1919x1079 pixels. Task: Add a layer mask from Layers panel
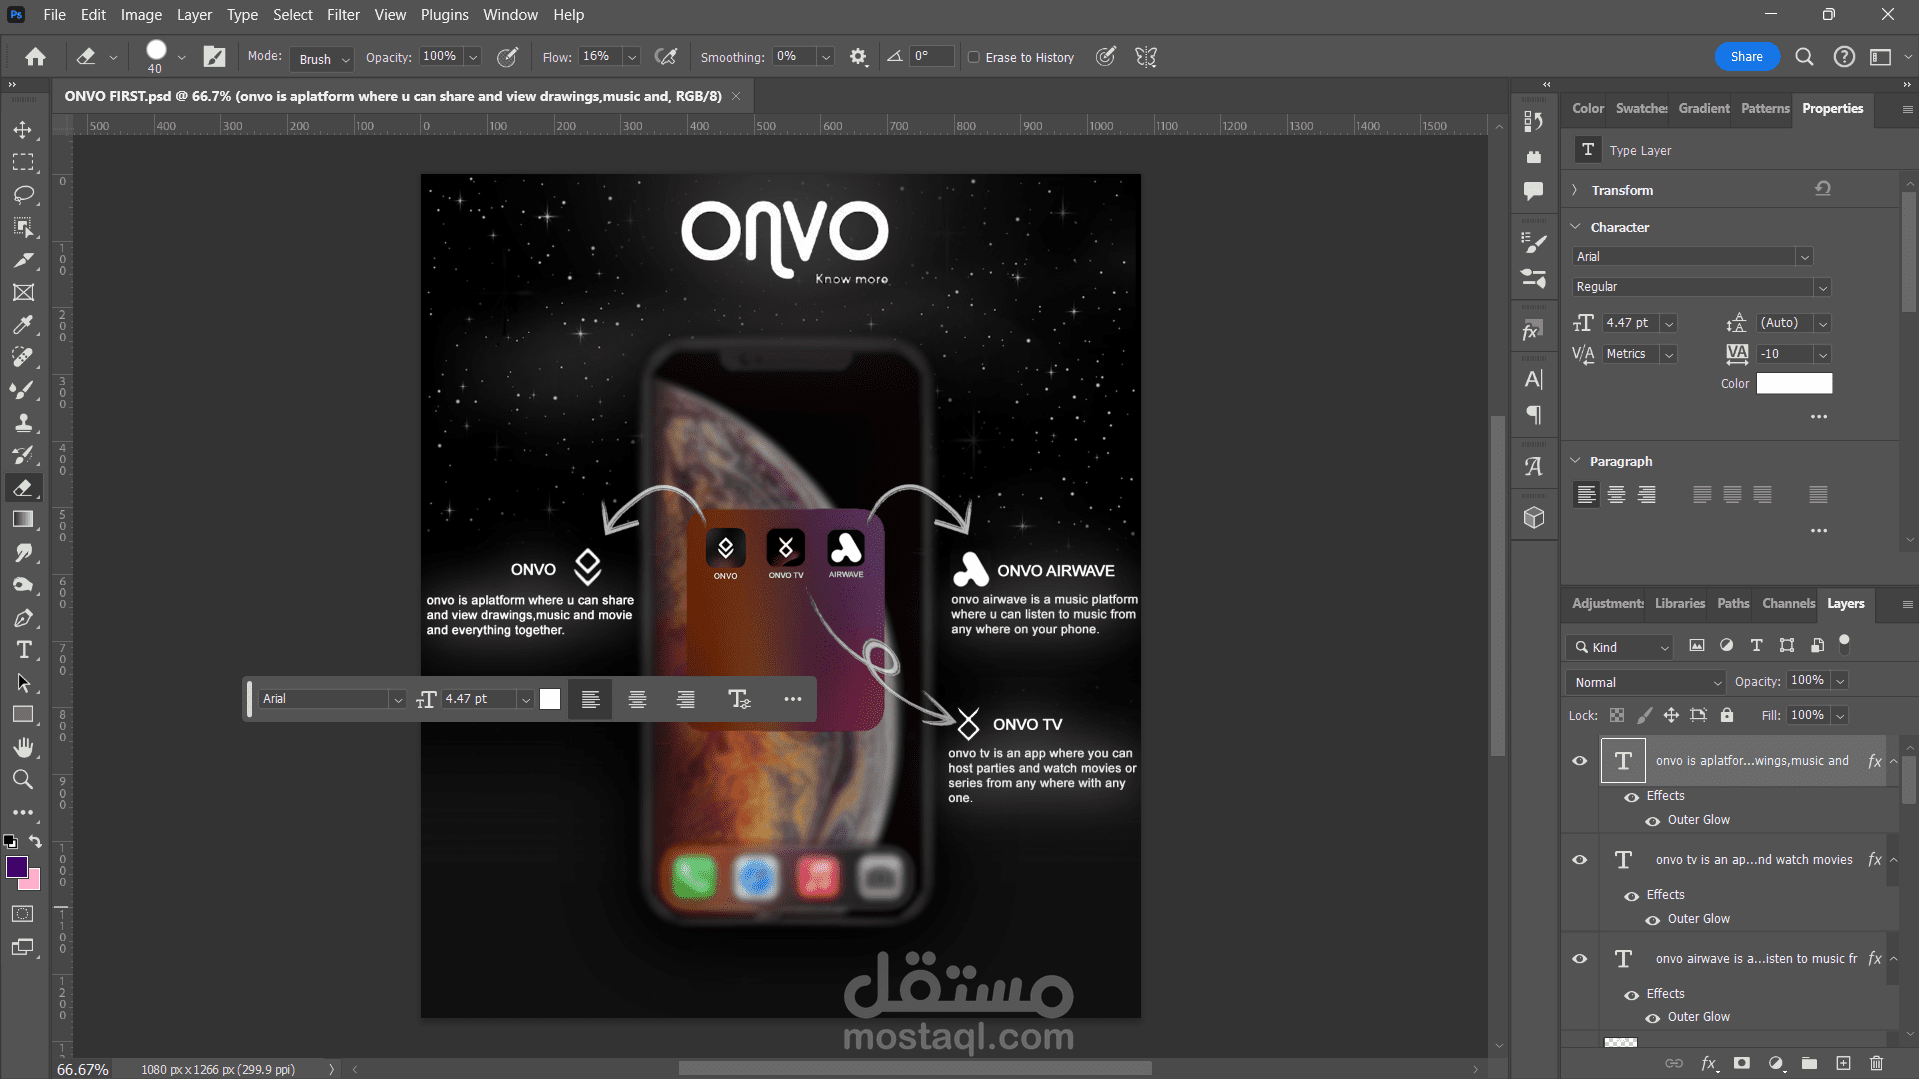1742,1063
